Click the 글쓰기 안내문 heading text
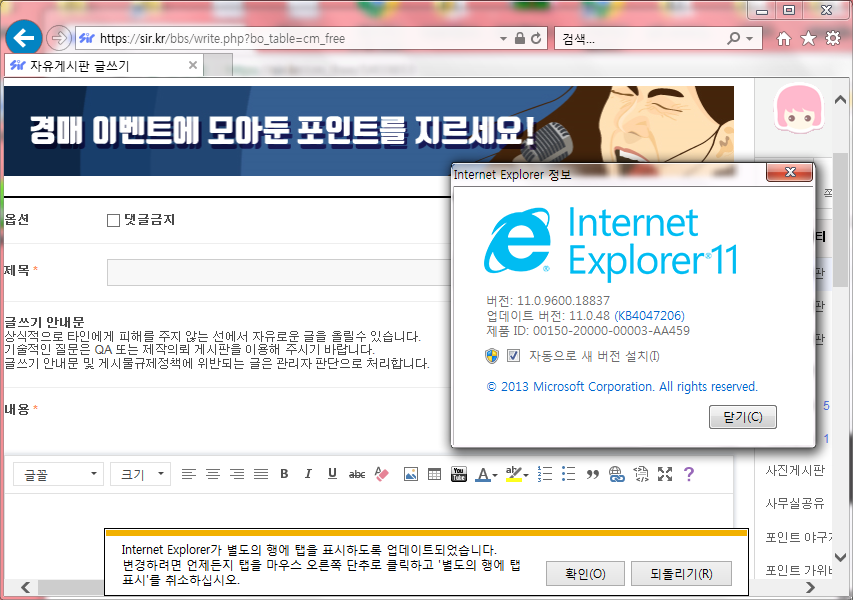The height and width of the screenshot is (600, 853). tap(44, 322)
